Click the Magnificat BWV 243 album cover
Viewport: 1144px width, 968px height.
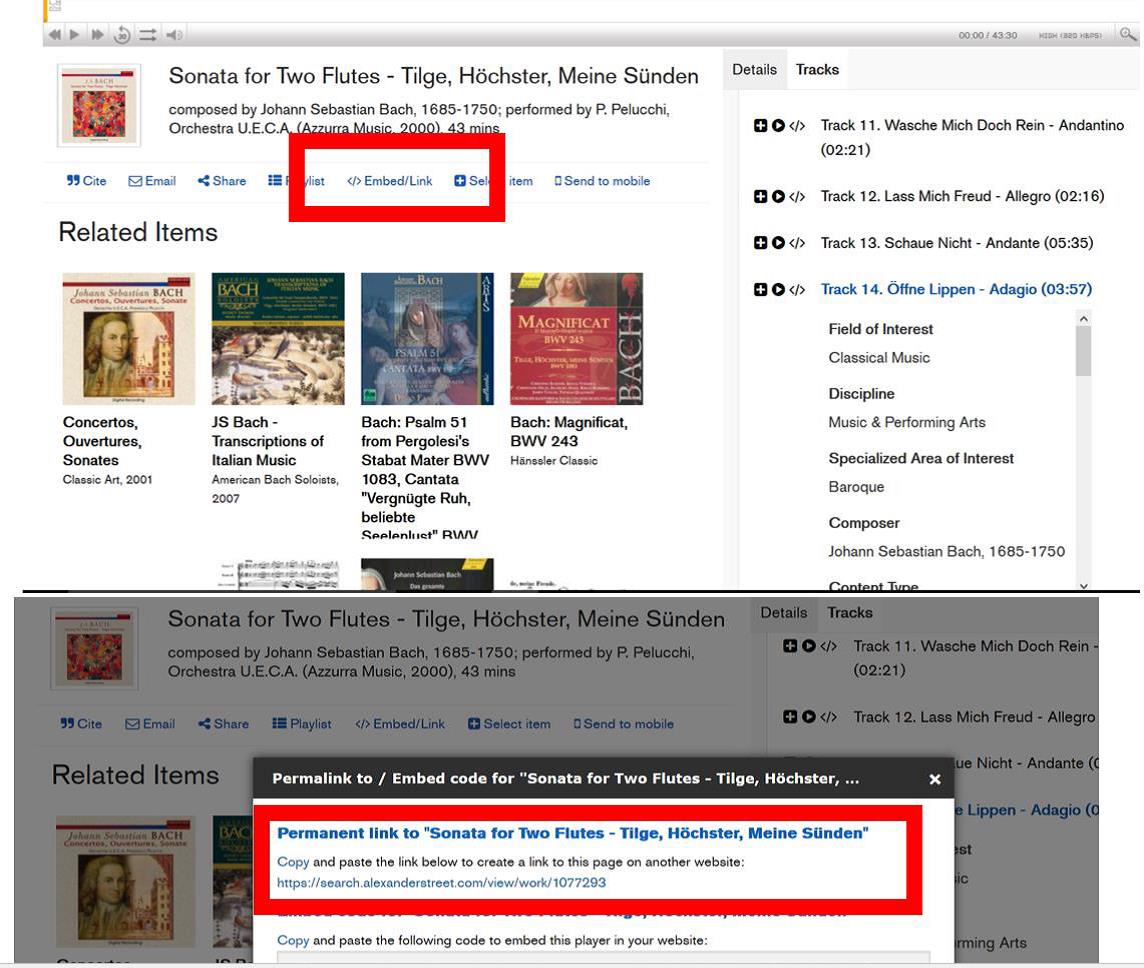pos(576,338)
